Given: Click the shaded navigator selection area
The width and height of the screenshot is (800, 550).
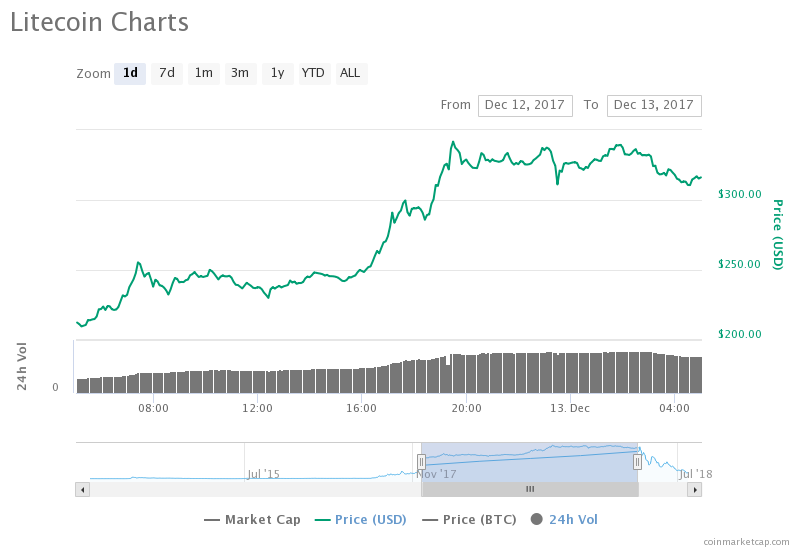Looking at the screenshot, I should [x=530, y=461].
